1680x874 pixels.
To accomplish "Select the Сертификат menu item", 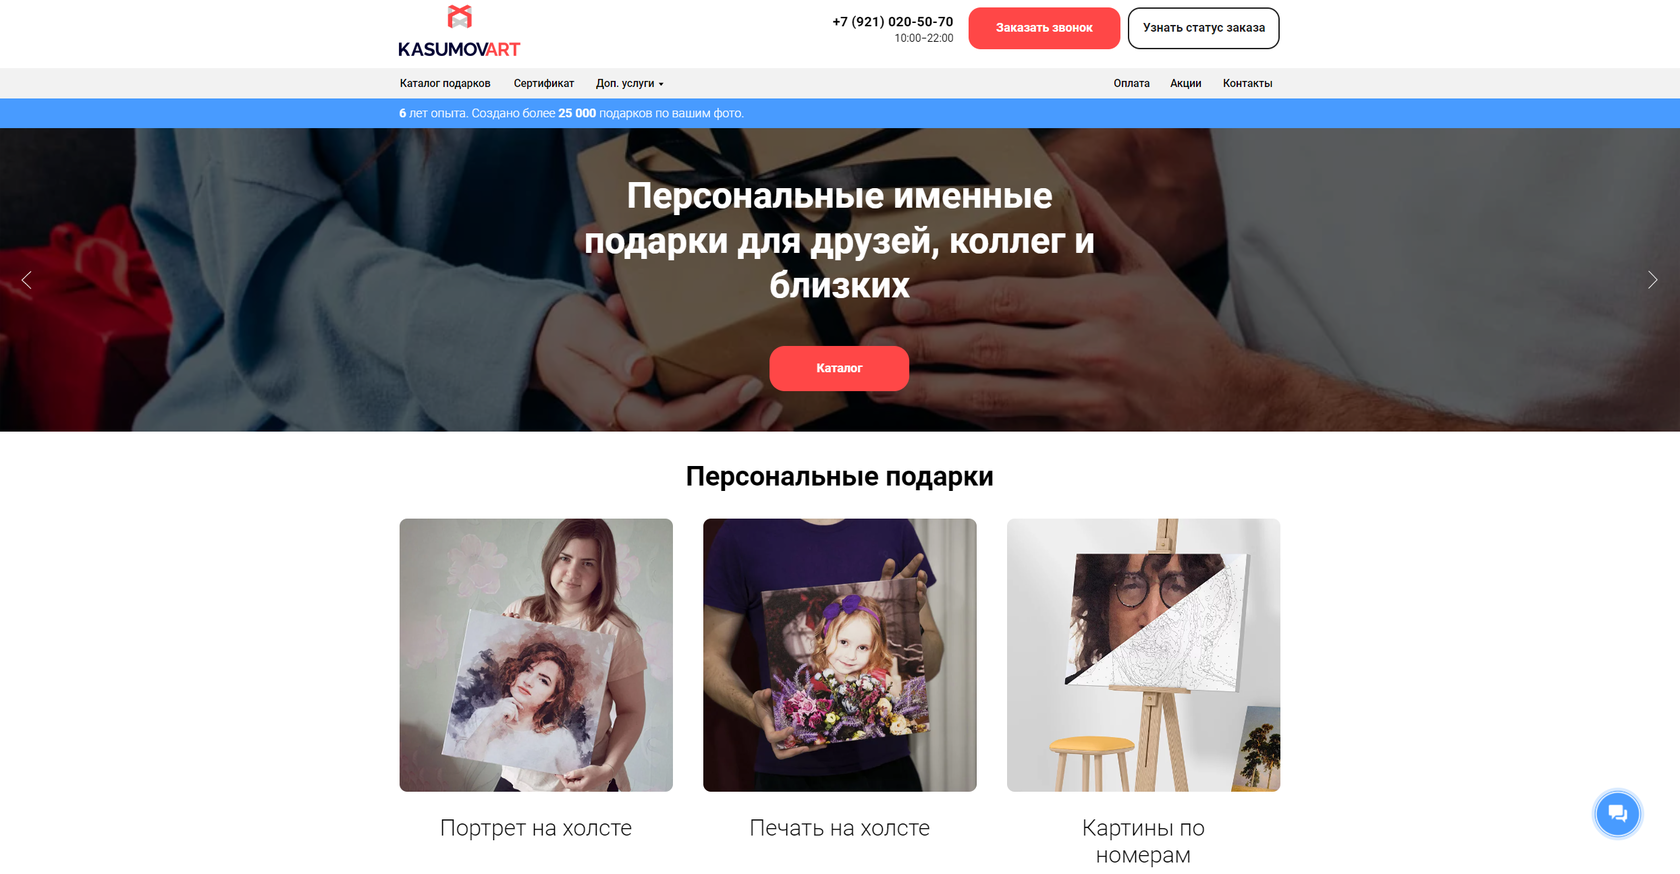I will click(x=544, y=83).
